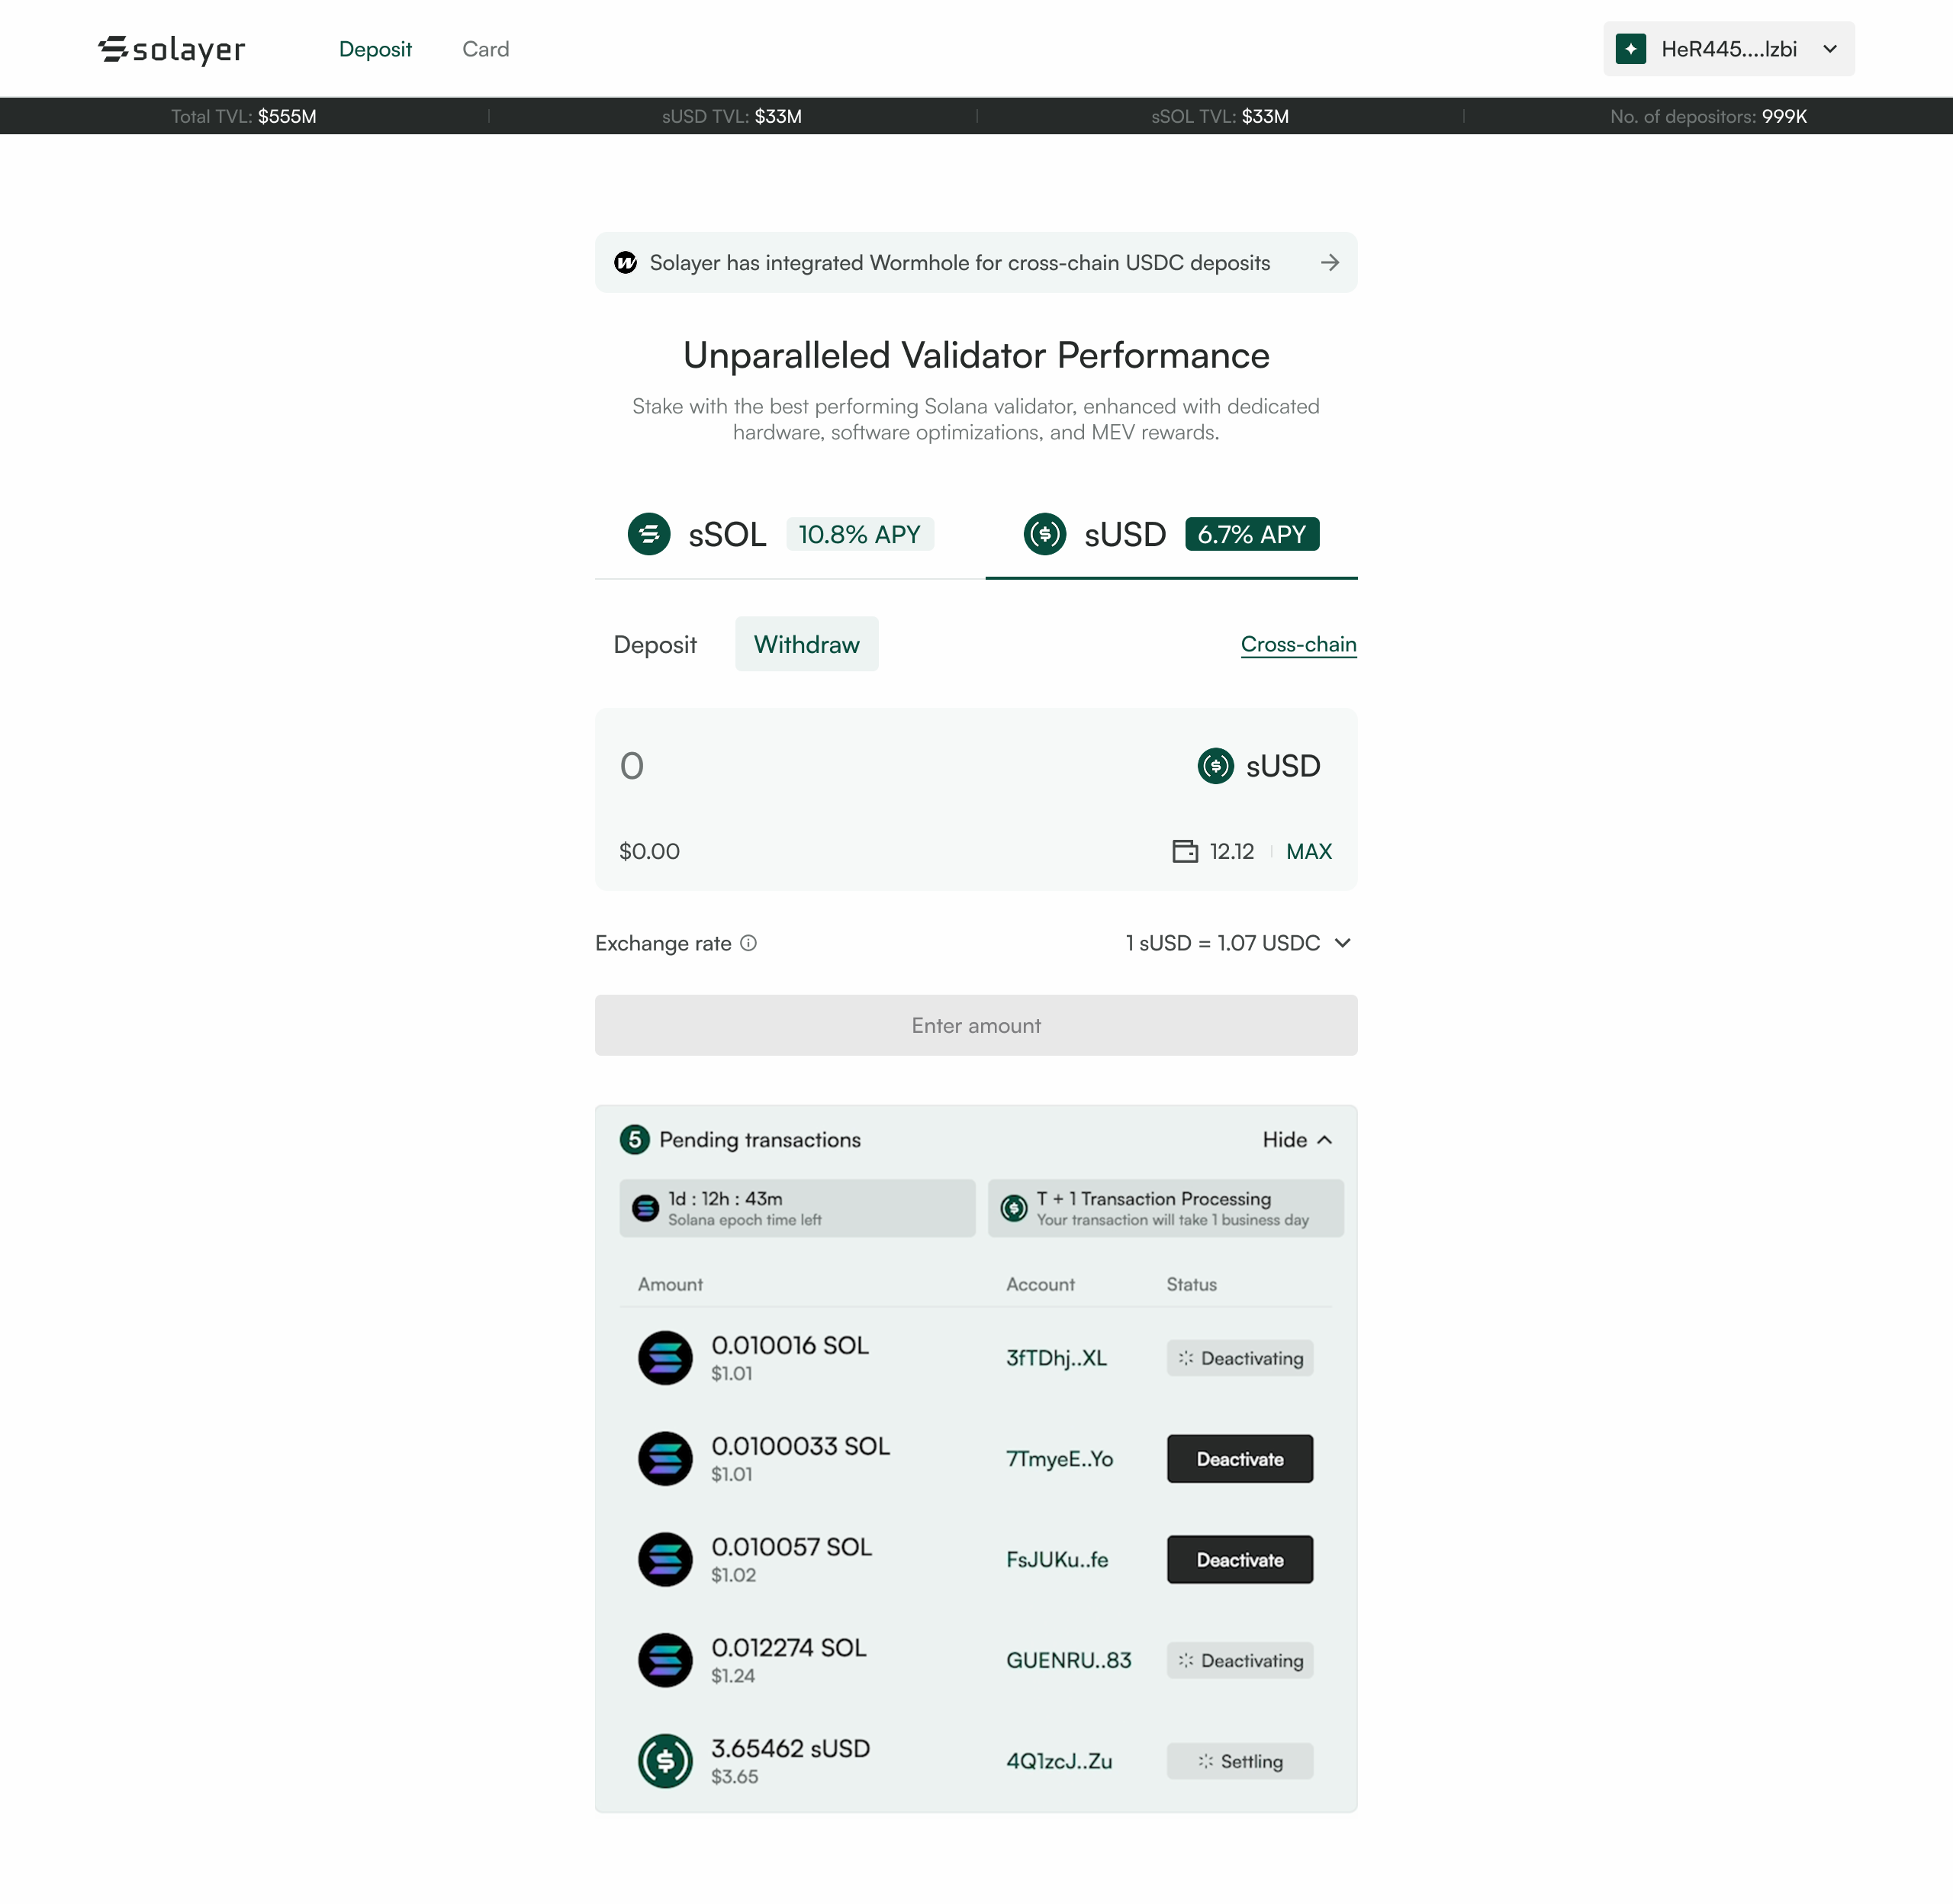This screenshot has width=1953, height=1904.
Task: Open the Card navigation tab
Action: click(486, 49)
